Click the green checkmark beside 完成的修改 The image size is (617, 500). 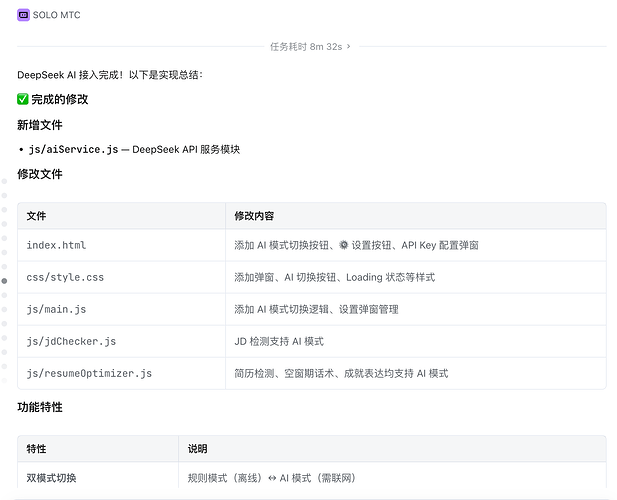point(23,99)
